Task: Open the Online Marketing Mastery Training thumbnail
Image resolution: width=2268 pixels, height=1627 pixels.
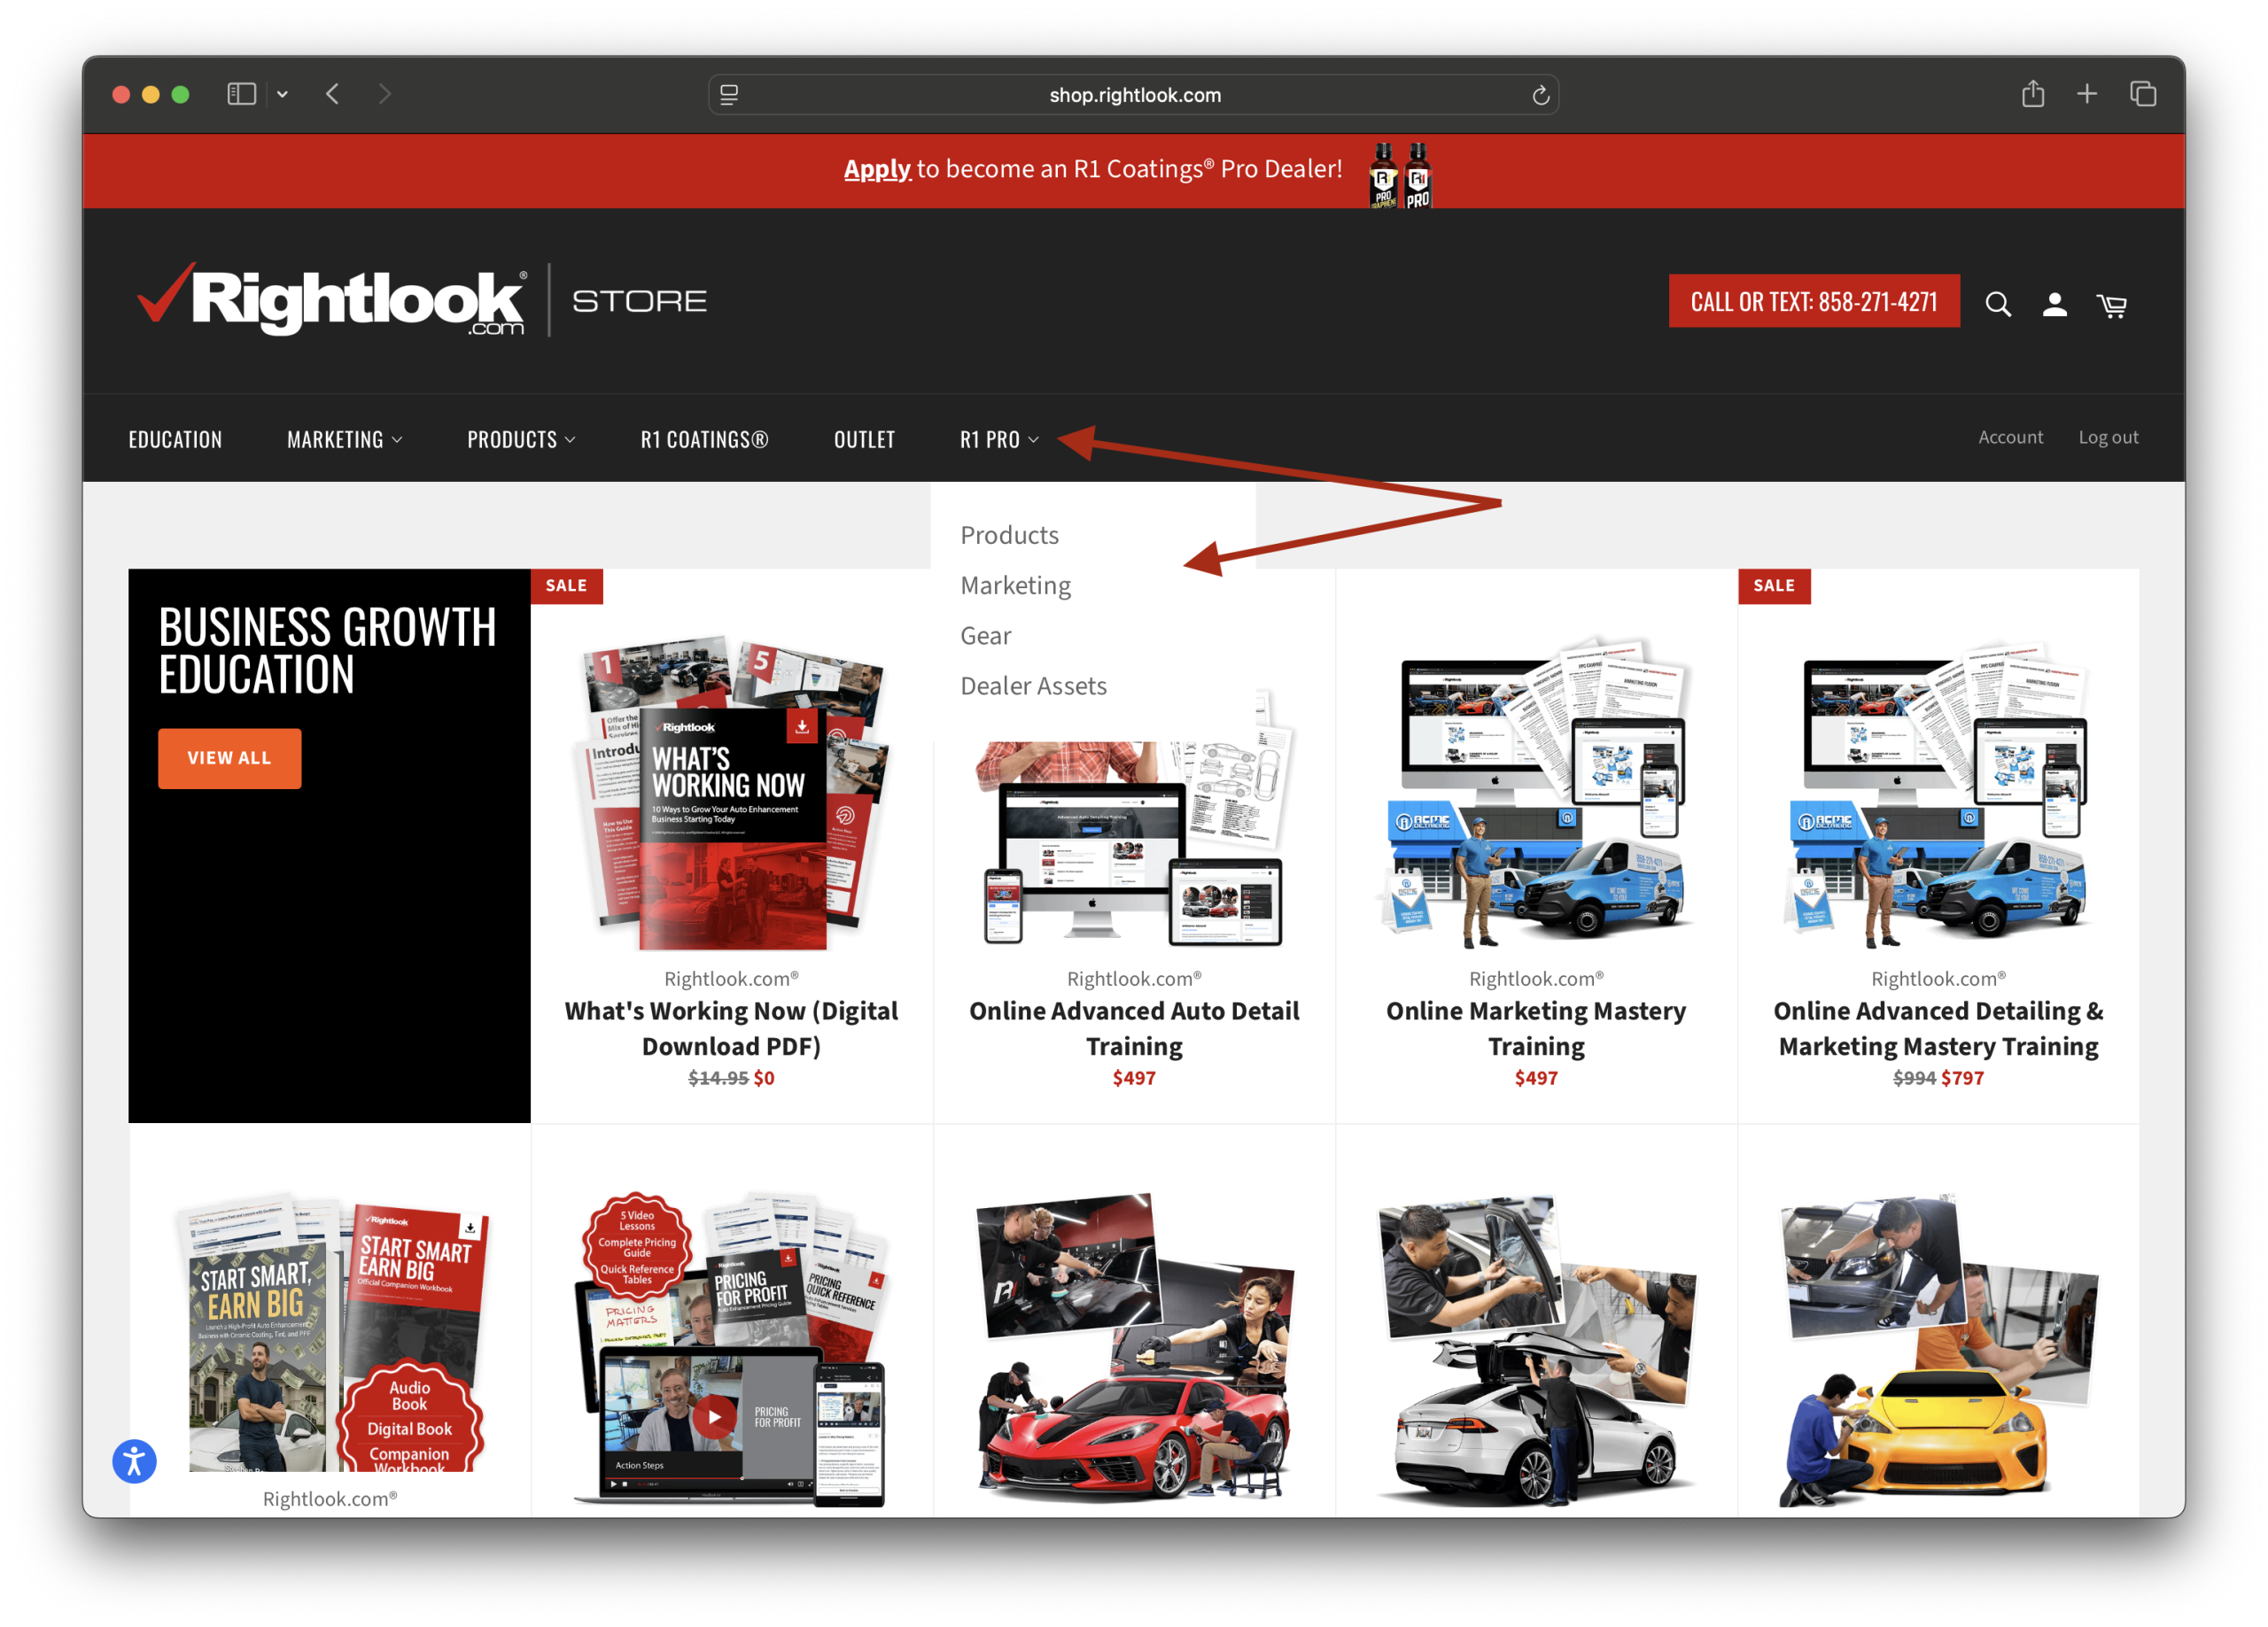Action: (x=1535, y=792)
